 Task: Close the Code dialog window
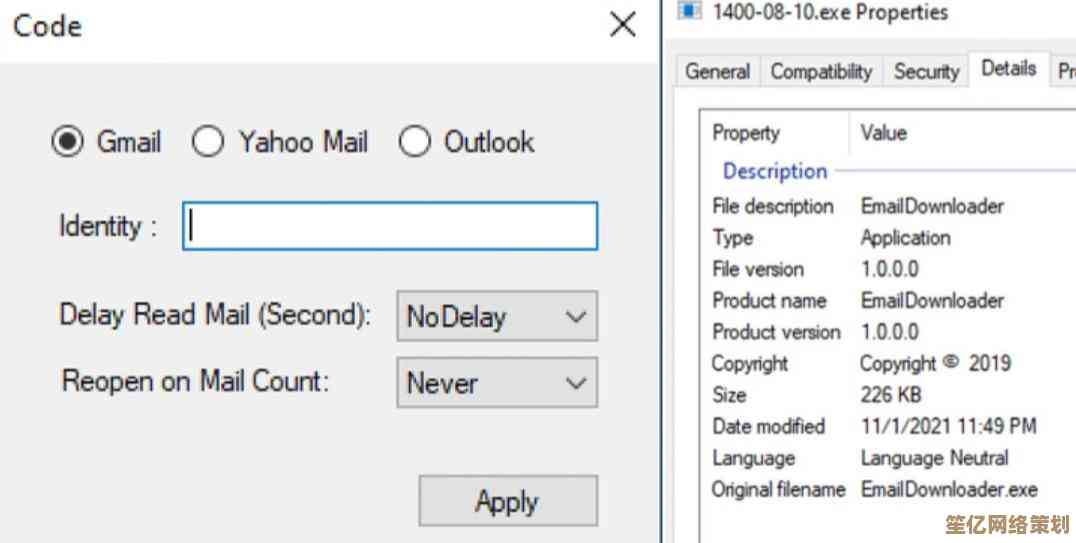[x=622, y=26]
